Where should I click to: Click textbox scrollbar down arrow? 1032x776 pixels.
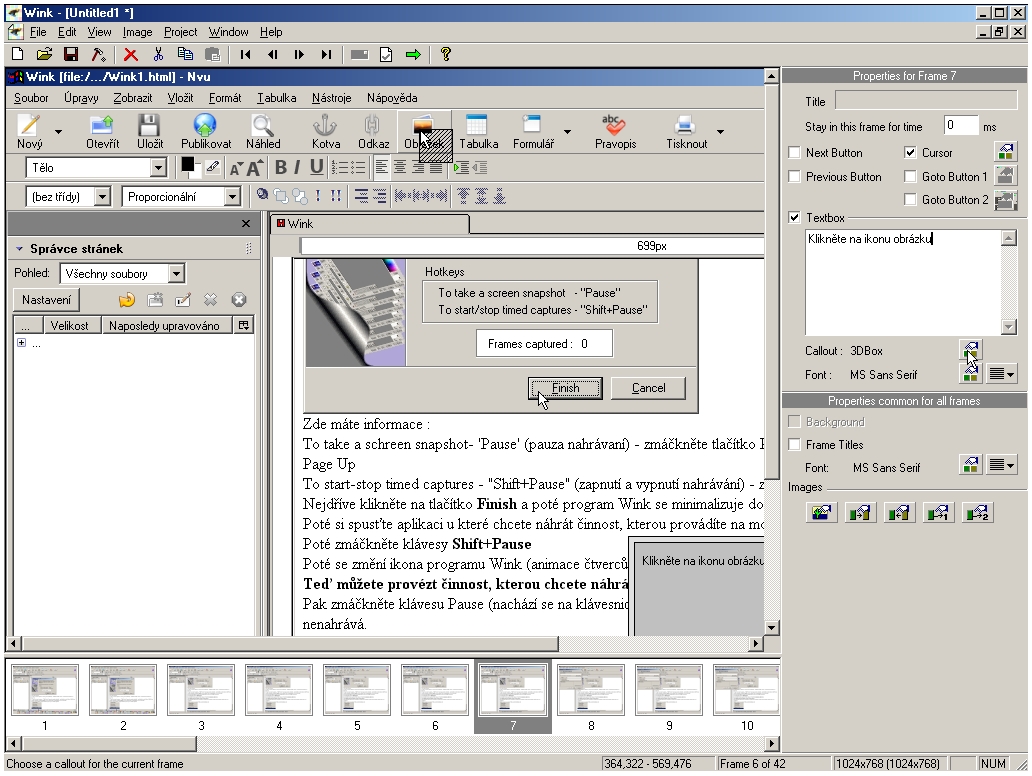pos(1009,326)
